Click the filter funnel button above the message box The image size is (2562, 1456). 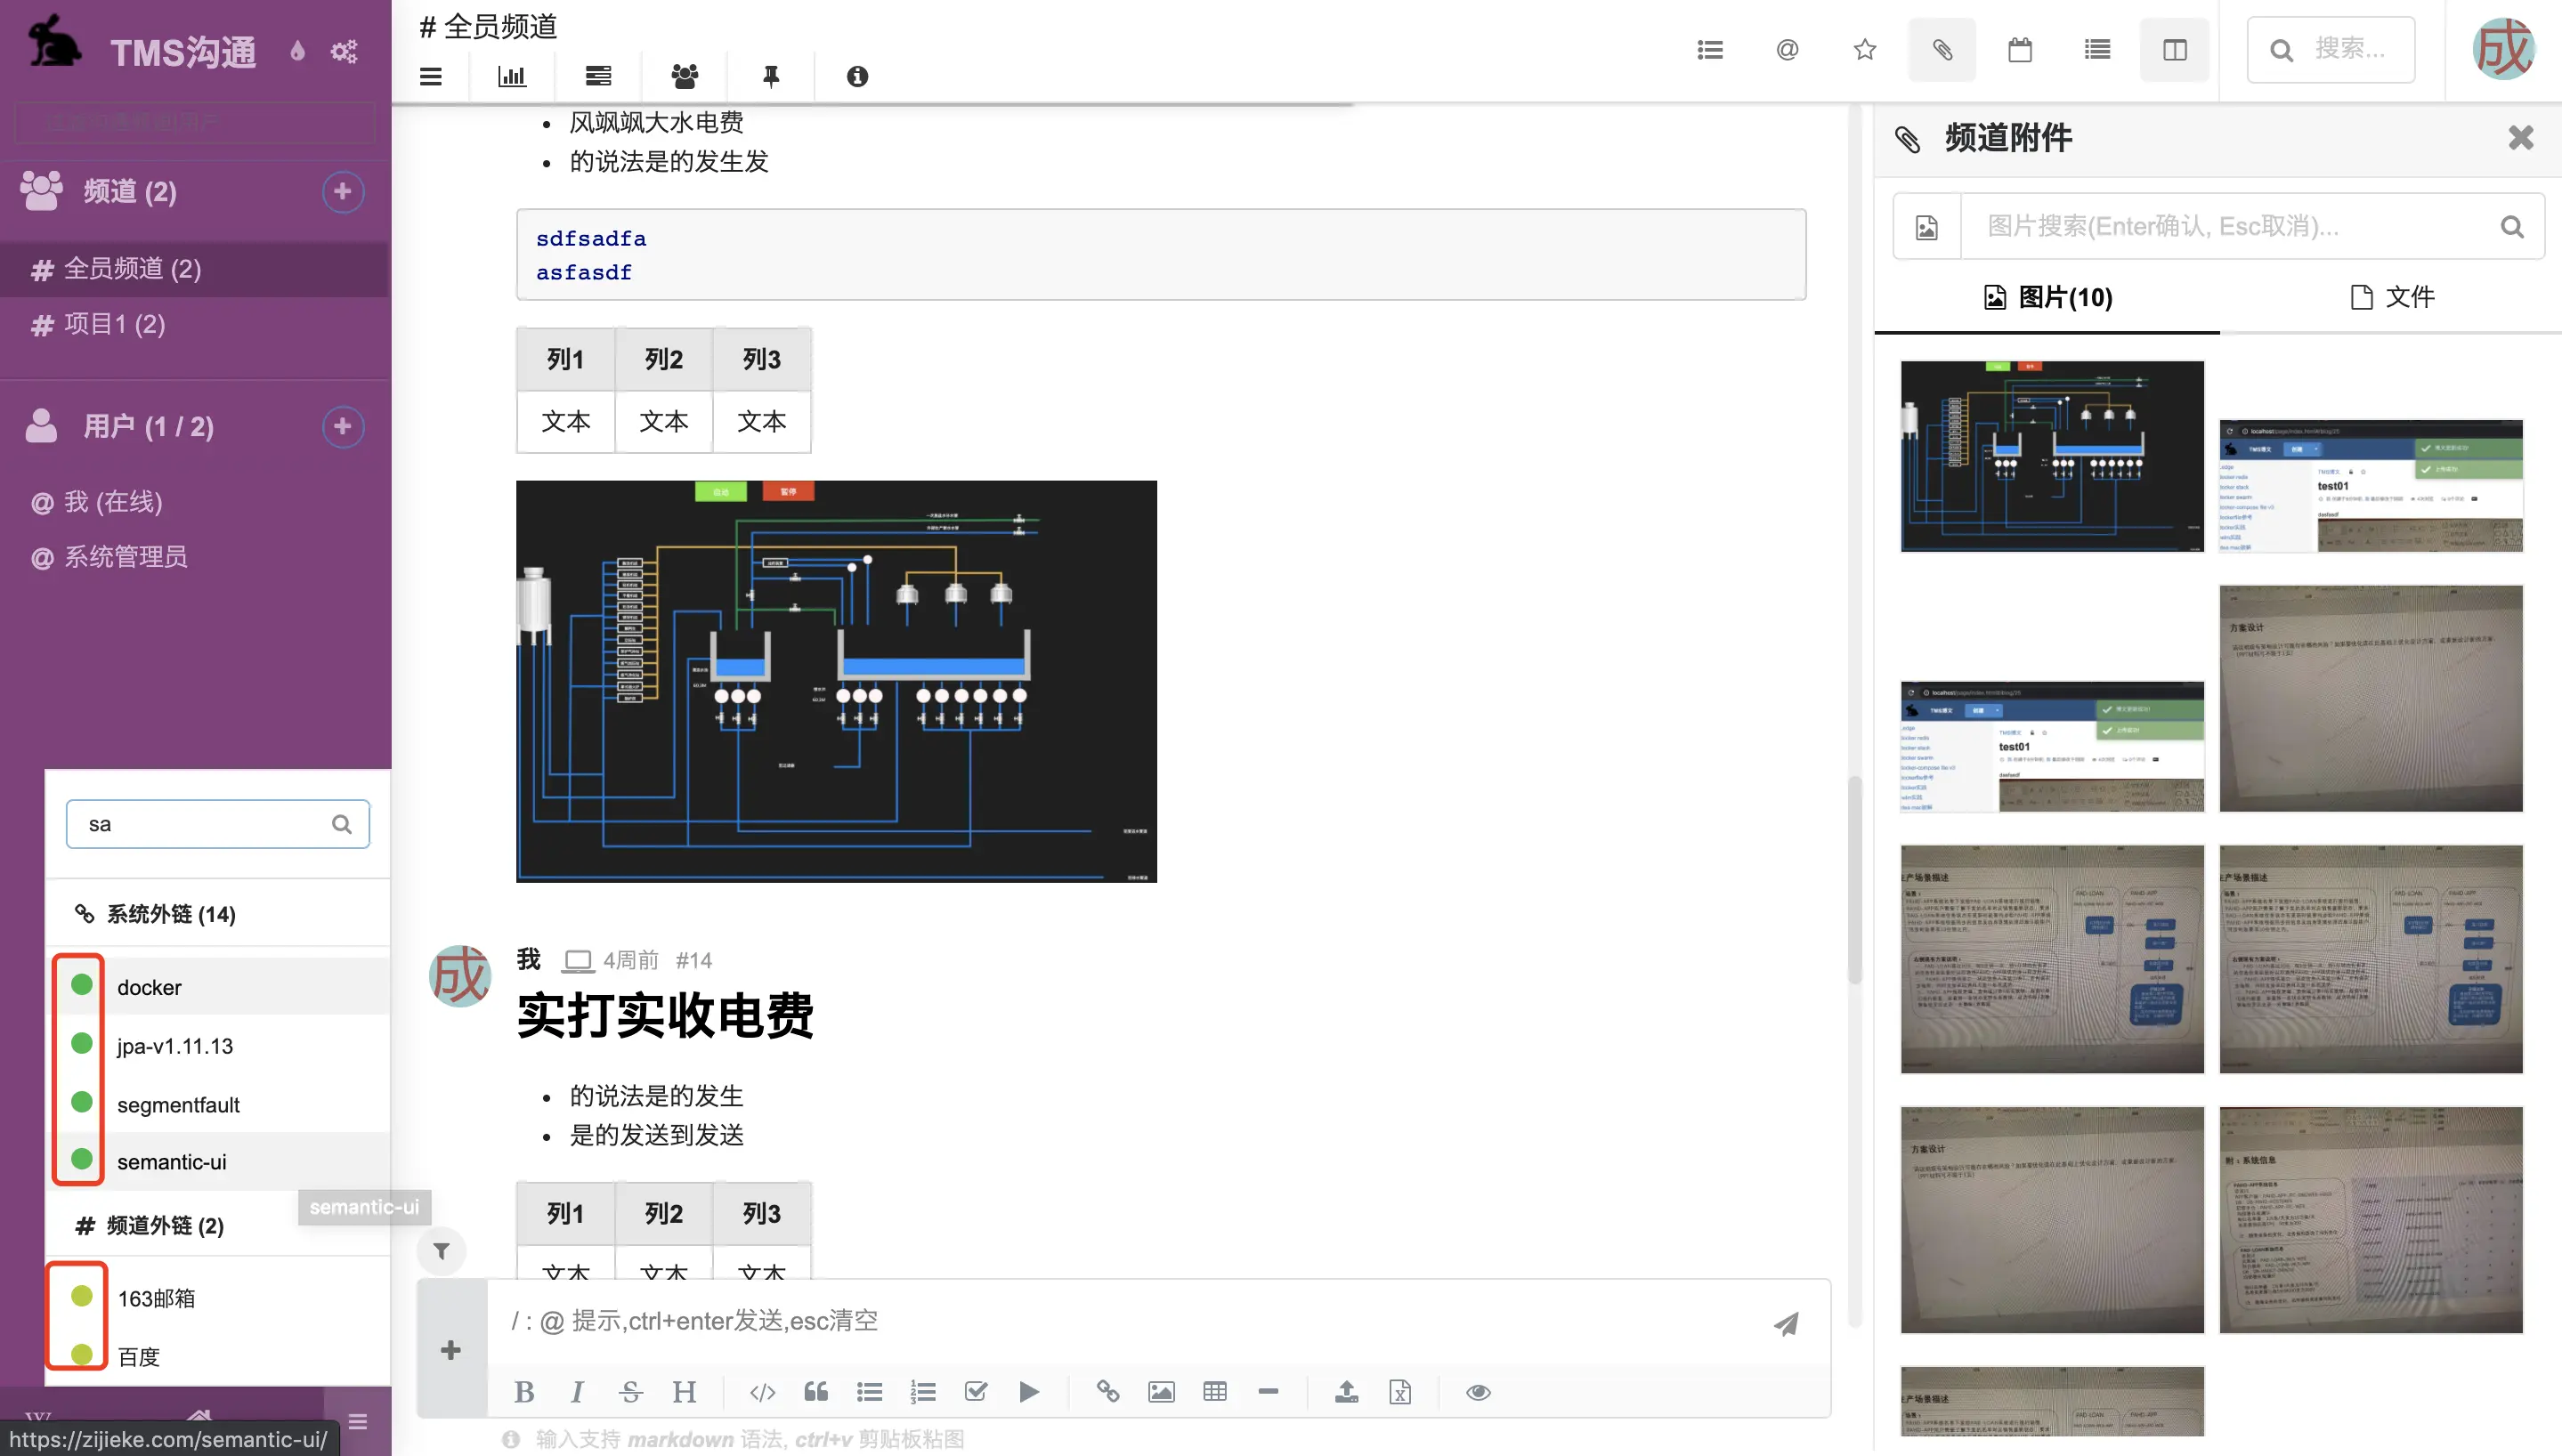click(x=441, y=1250)
